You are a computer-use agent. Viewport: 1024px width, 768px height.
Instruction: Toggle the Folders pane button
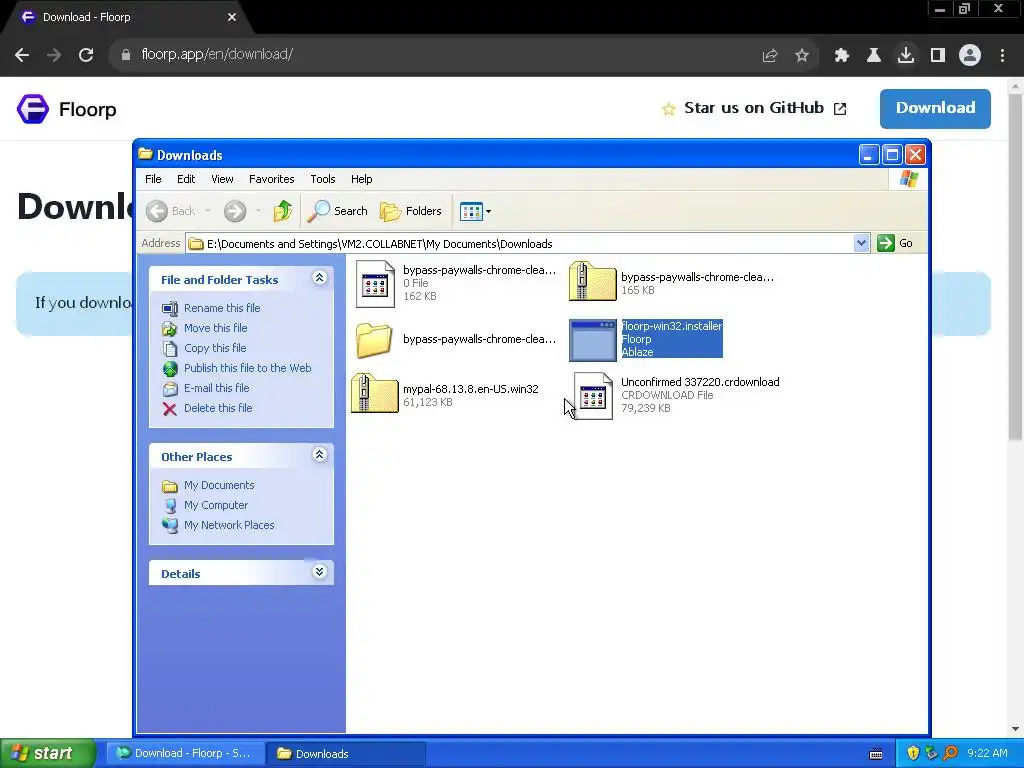coord(411,211)
